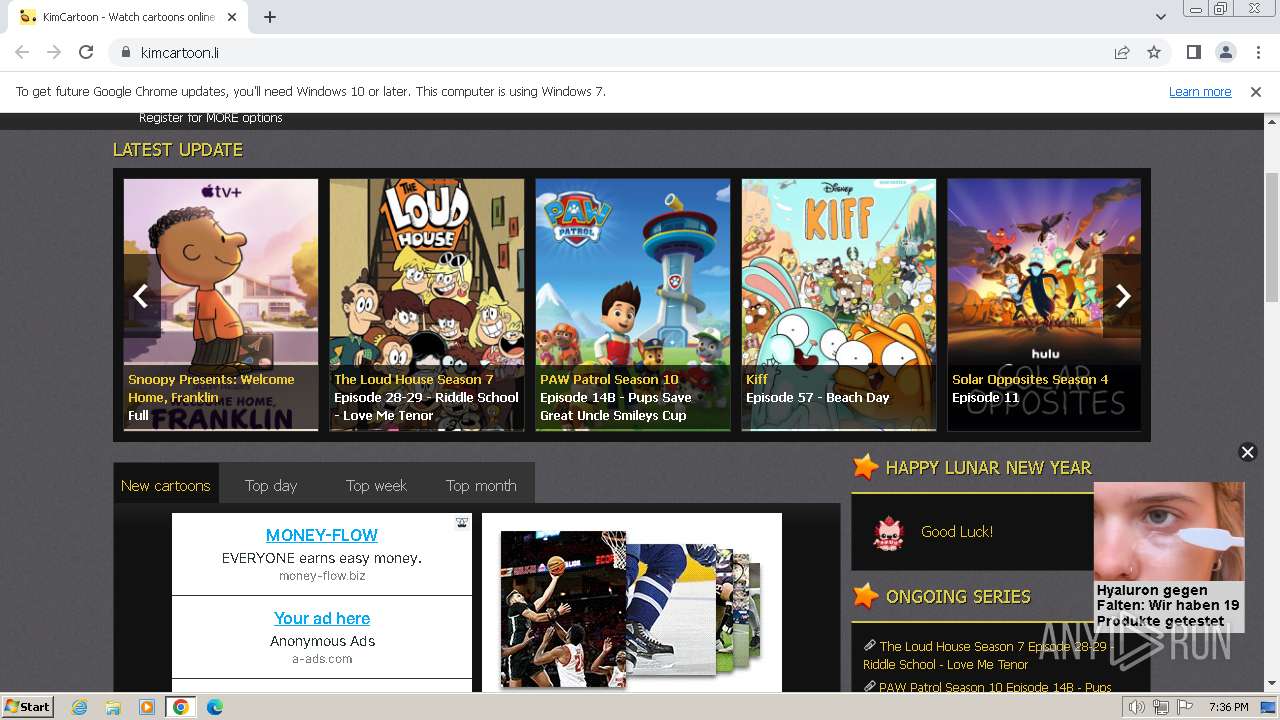Reload the kimcartoon page

point(86,52)
